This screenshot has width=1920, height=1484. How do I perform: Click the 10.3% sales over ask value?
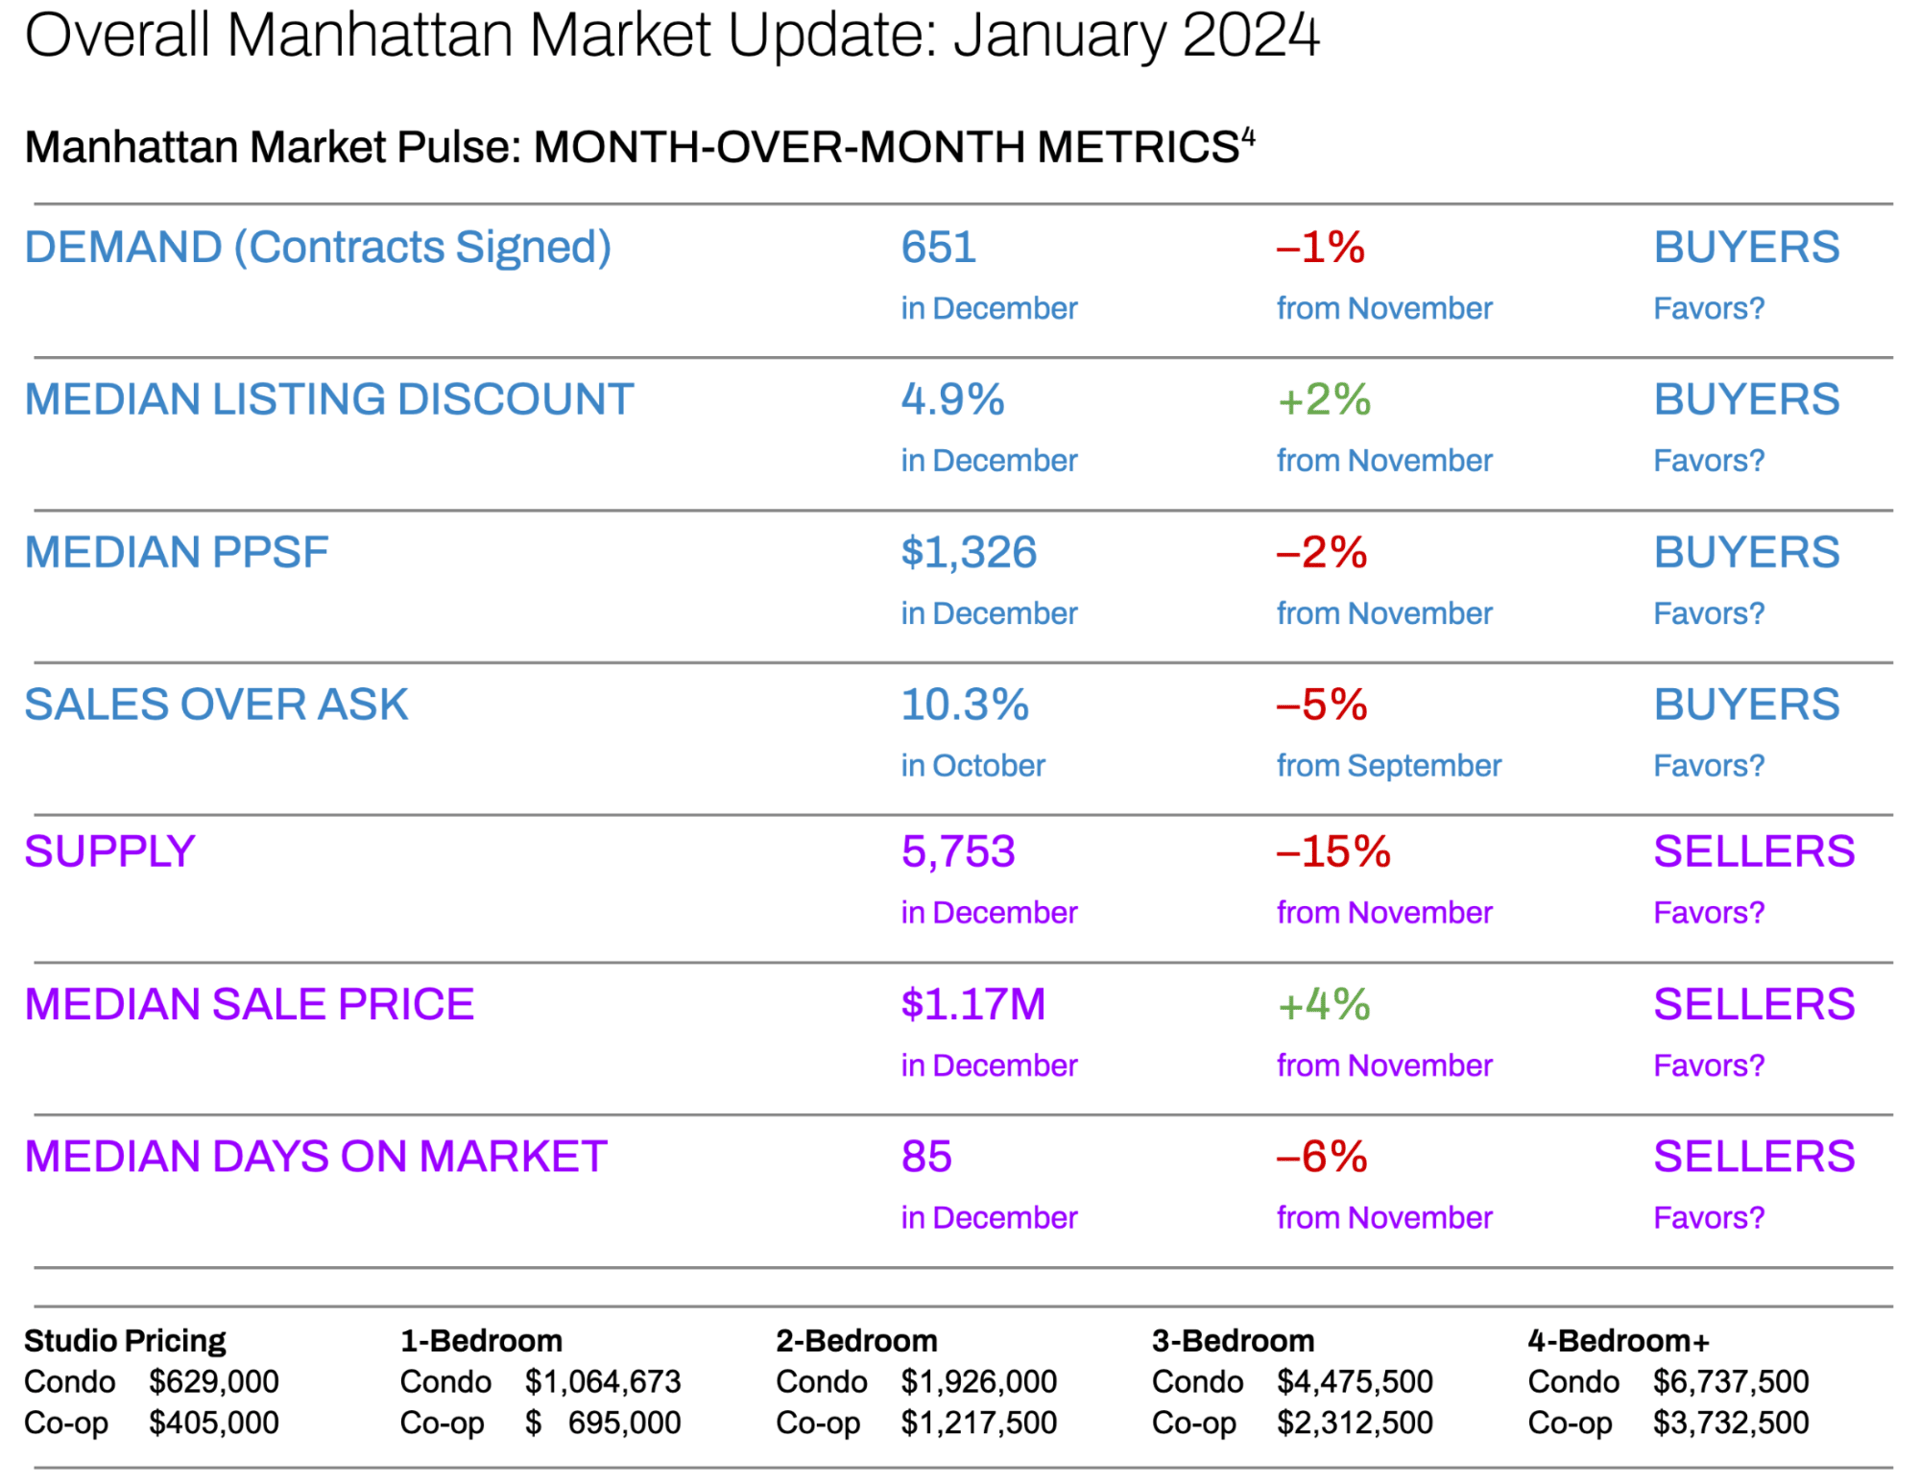click(x=964, y=705)
